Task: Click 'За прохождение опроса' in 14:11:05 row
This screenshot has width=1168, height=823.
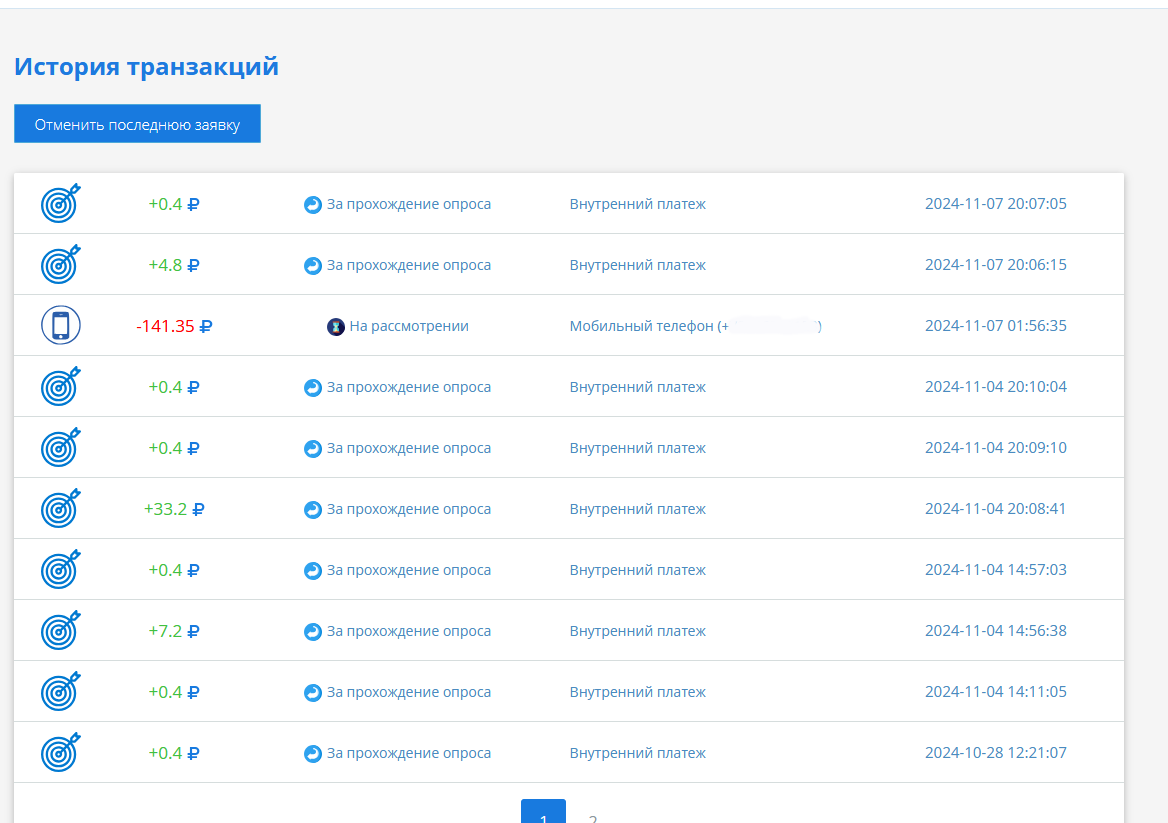Action: [409, 693]
